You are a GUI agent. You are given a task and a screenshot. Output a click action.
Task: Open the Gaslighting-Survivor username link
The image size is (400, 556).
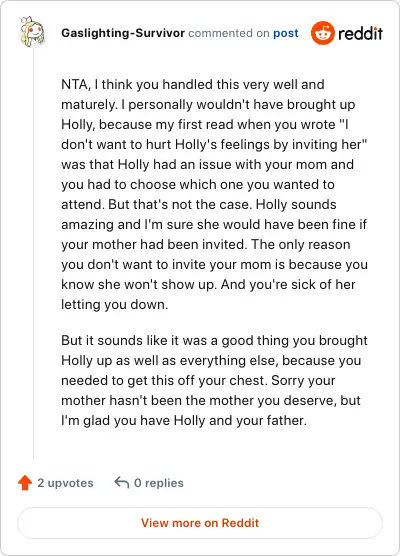[x=123, y=33]
